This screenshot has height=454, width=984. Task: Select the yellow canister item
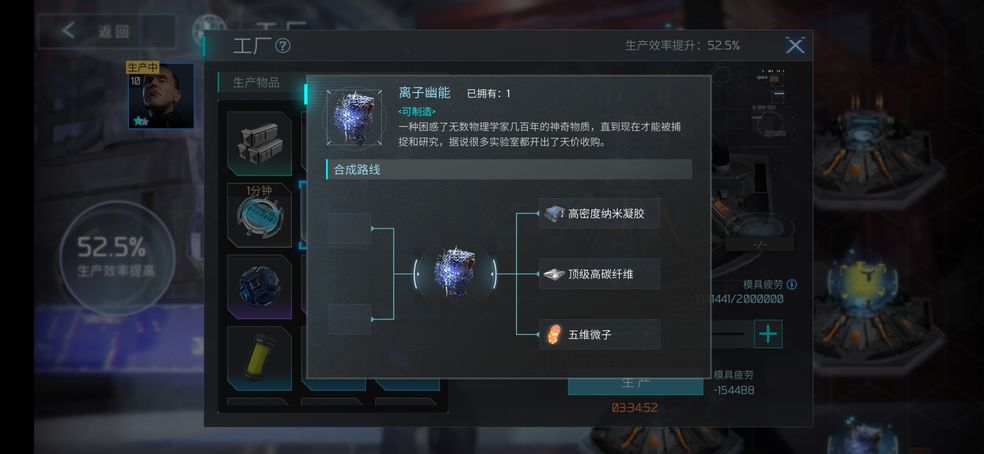coord(259,358)
